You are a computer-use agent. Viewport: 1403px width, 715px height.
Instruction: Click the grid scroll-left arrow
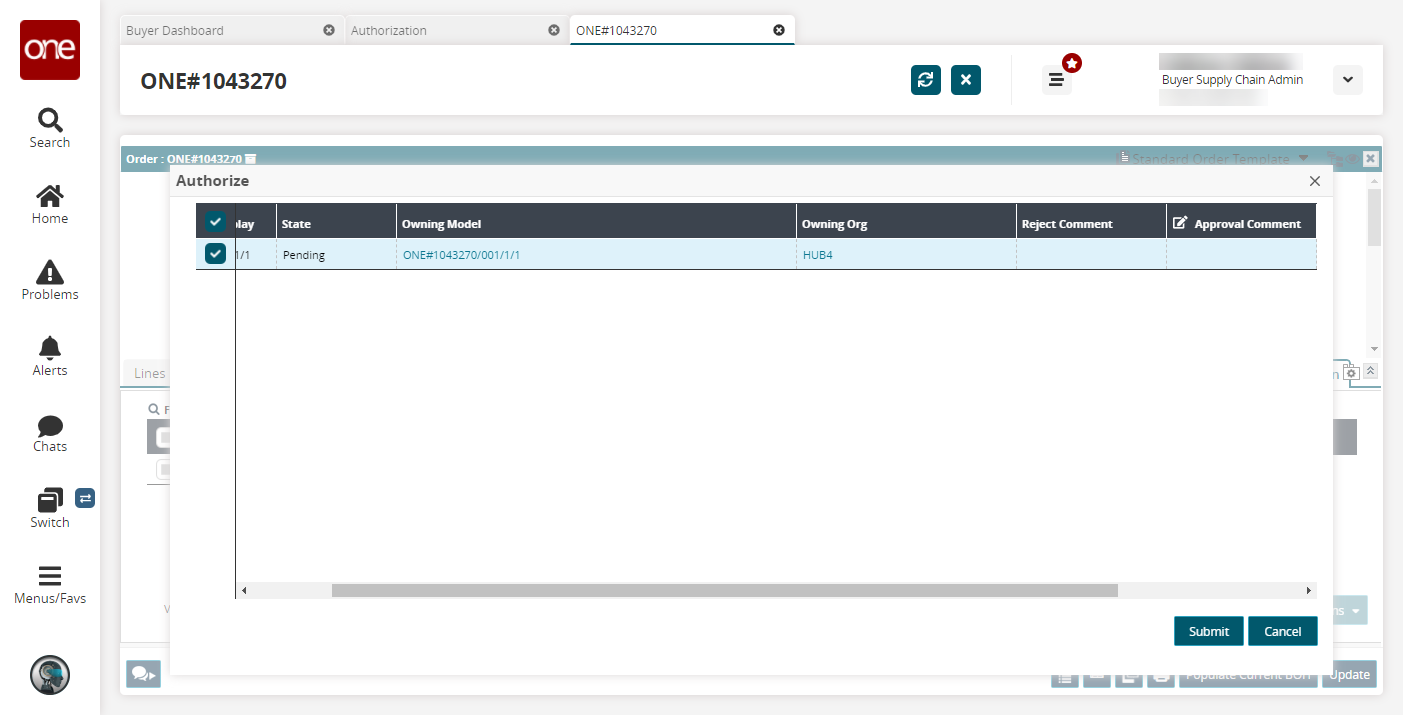(x=244, y=591)
